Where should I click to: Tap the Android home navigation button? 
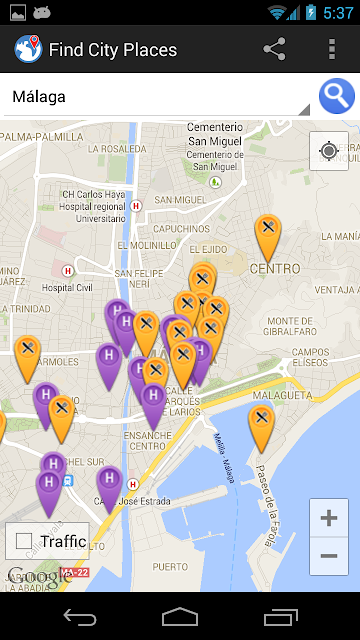coord(180,617)
